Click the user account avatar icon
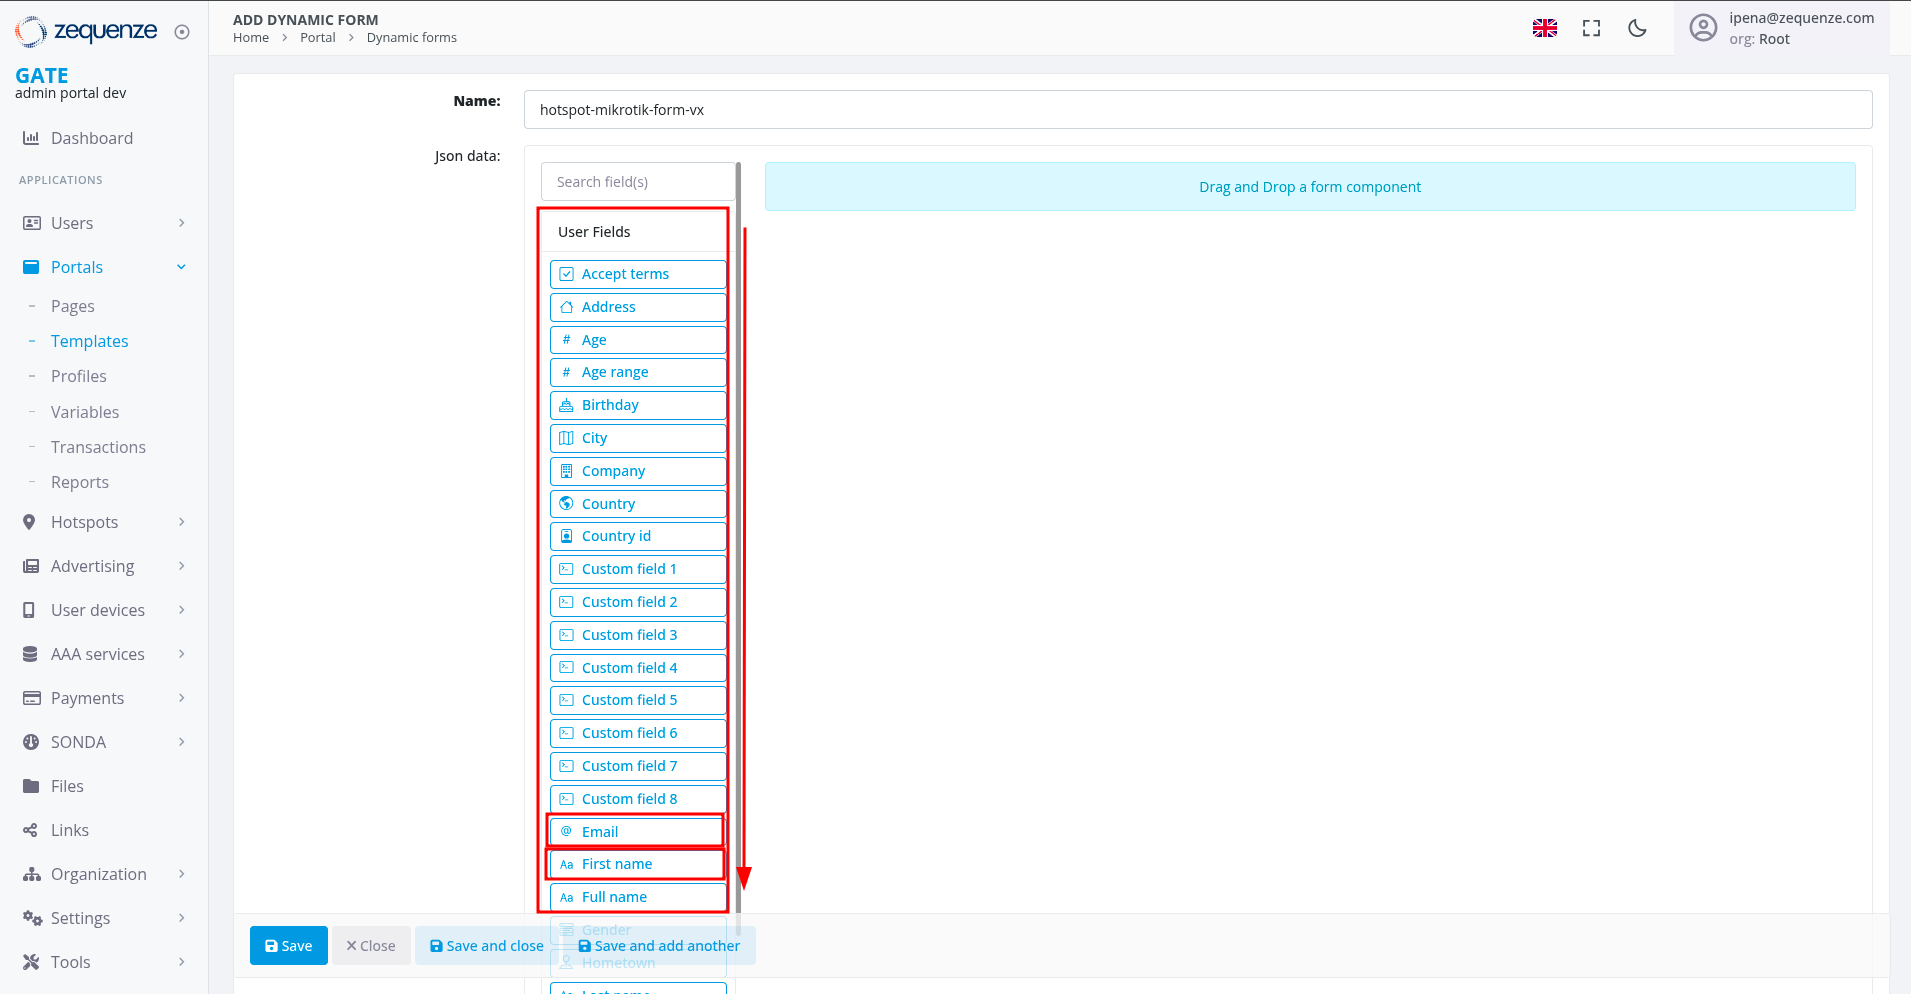Viewport: 1911px width, 994px height. pyautogui.click(x=1703, y=28)
